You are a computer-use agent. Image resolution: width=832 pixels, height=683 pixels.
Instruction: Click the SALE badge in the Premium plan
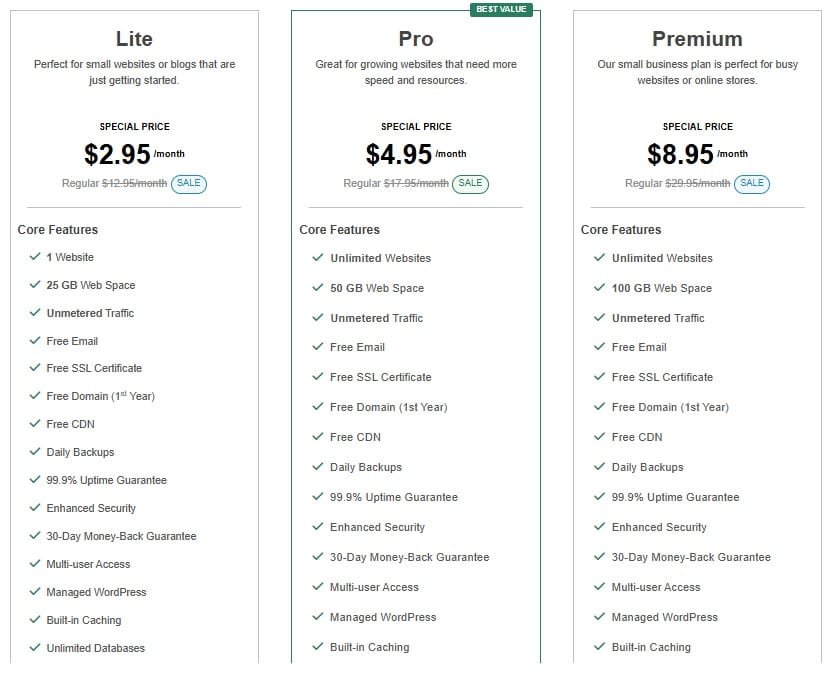(752, 184)
